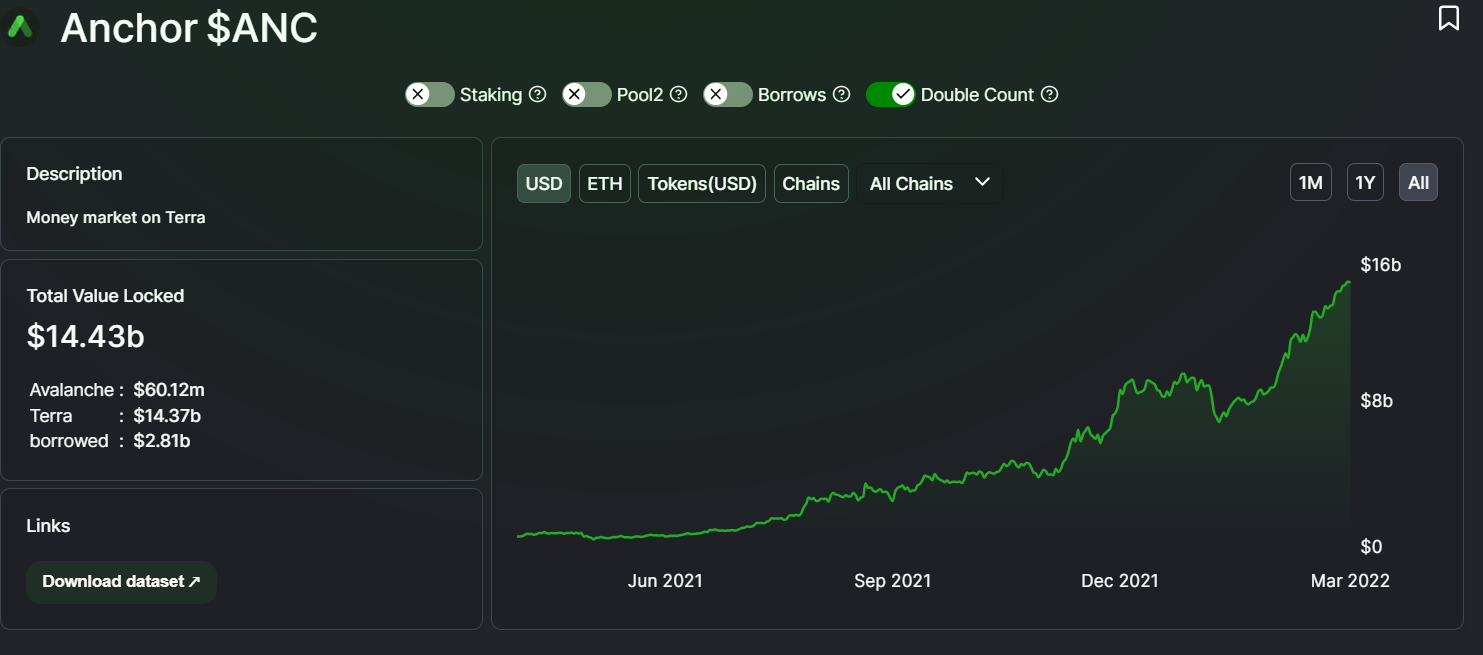This screenshot has height=655, width=1483.
Task: Set chart range to All
Action: tap(1418, 182)
